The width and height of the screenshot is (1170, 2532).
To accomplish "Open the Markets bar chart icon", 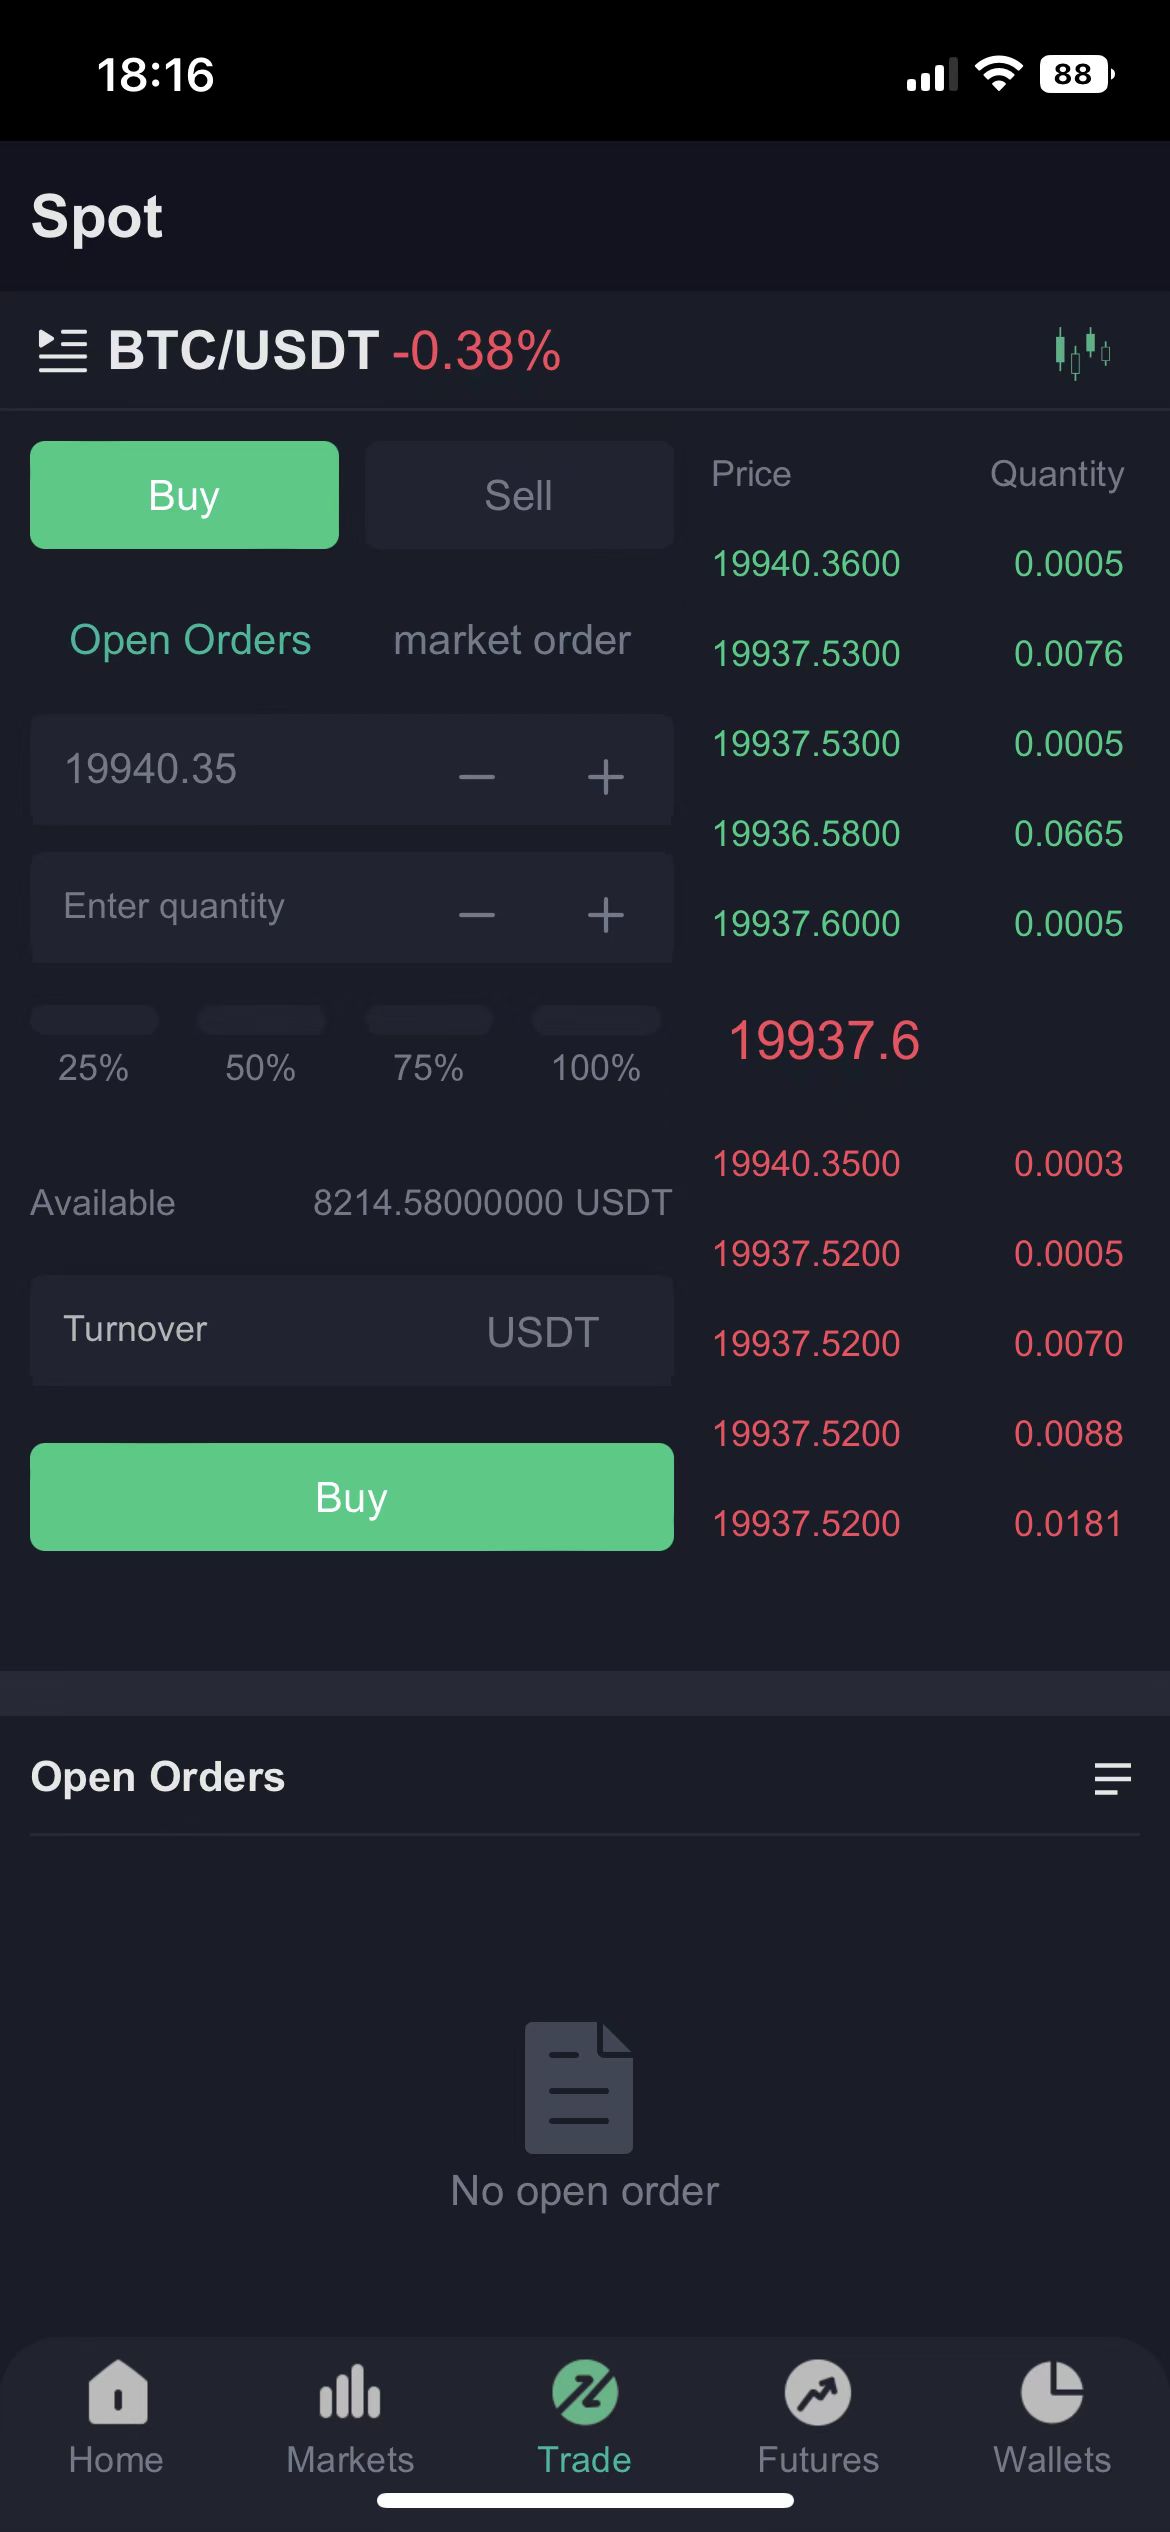I will 350,2393.
